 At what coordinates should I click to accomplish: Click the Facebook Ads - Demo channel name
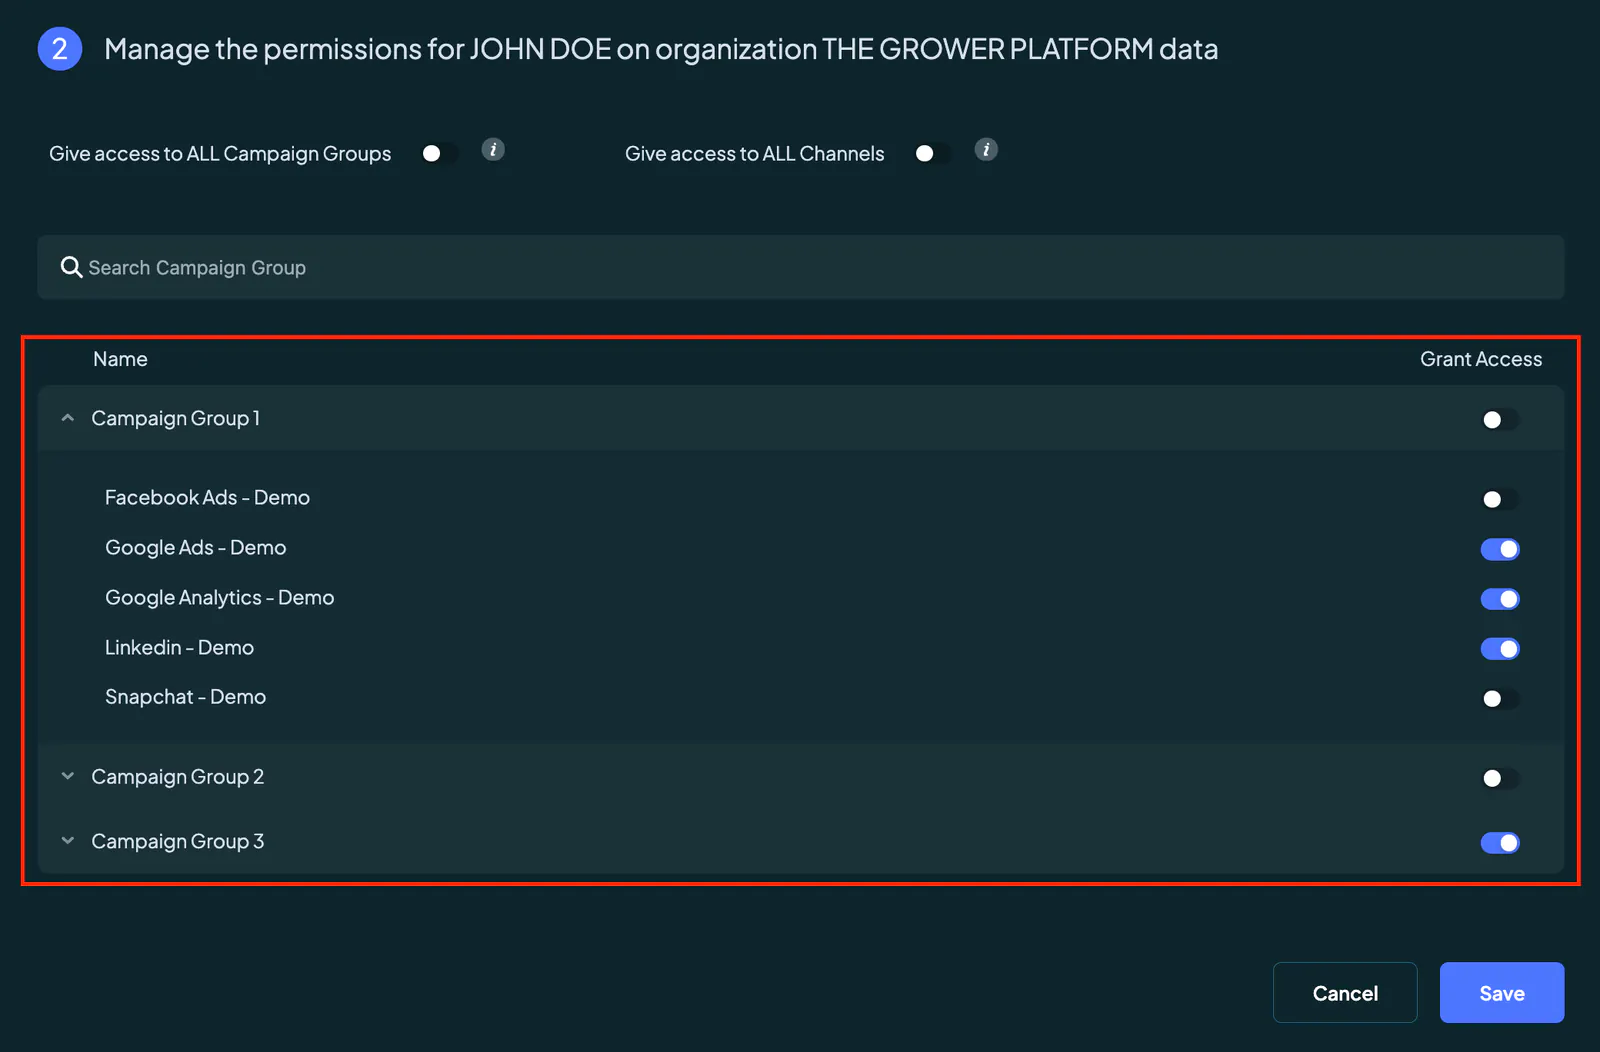point(207,497)
